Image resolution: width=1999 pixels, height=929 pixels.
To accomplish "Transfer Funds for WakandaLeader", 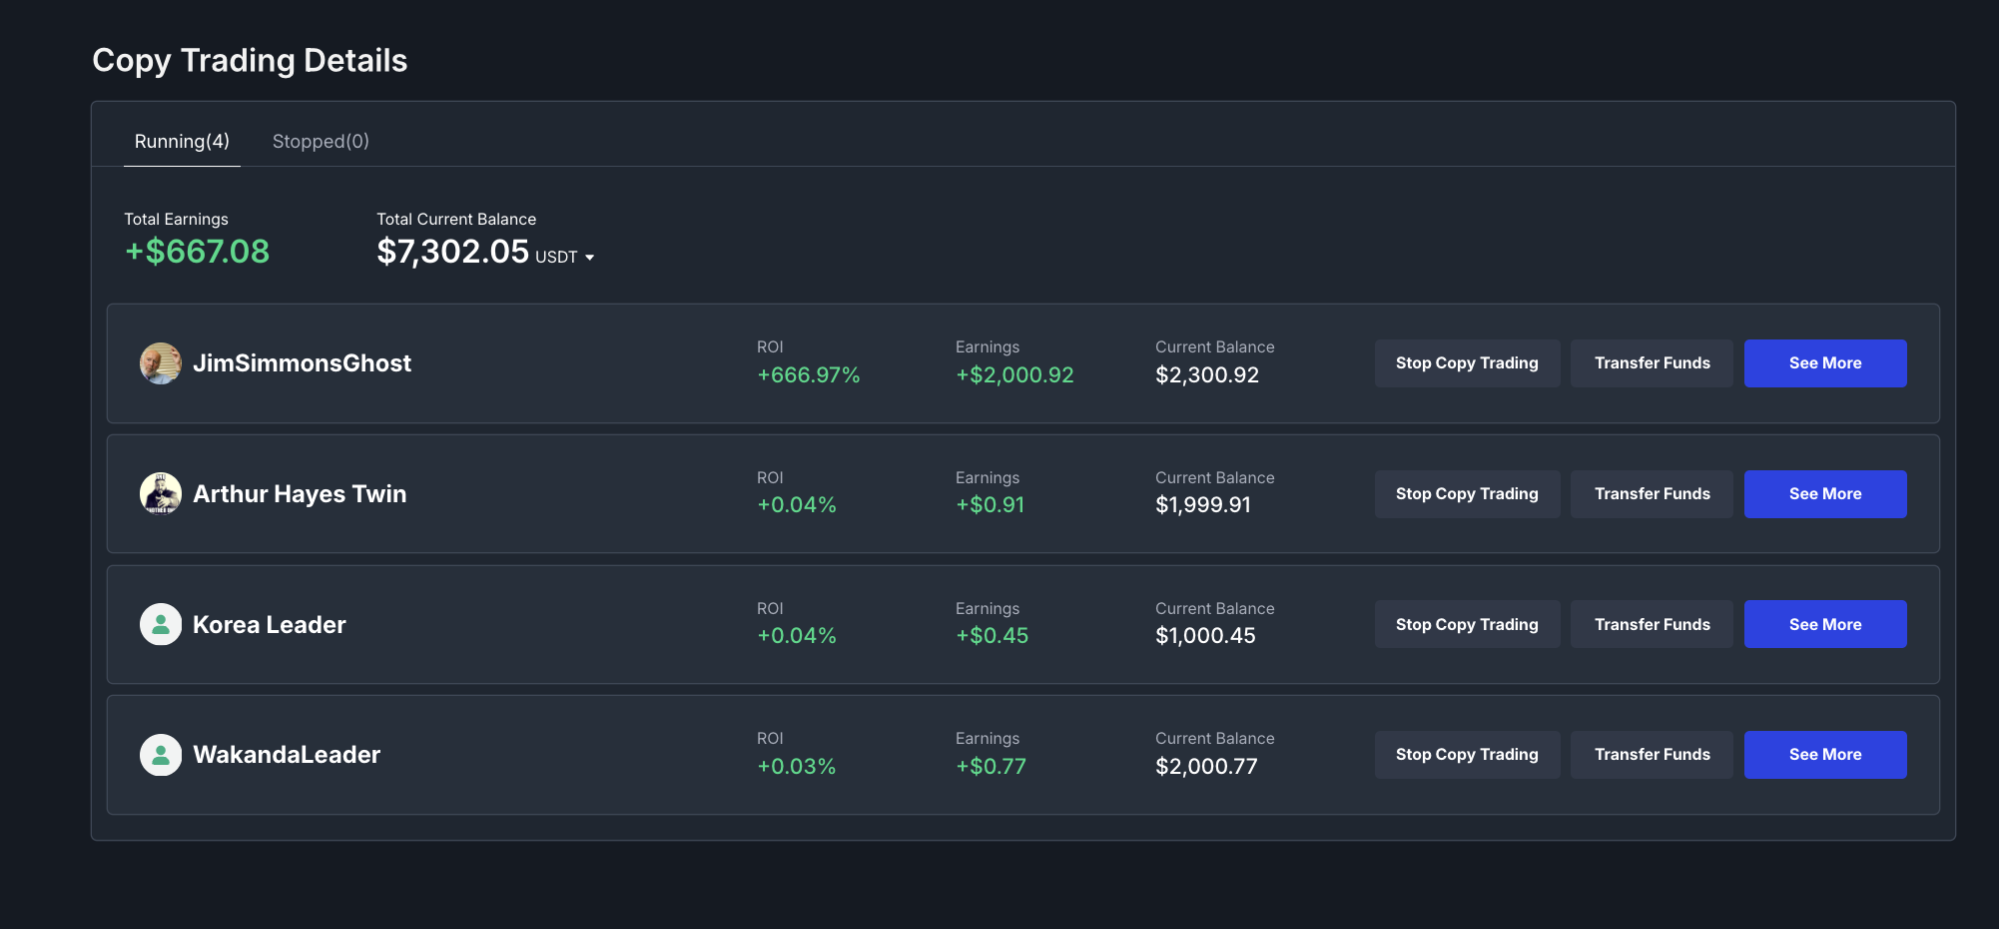I will (1651, 755).
